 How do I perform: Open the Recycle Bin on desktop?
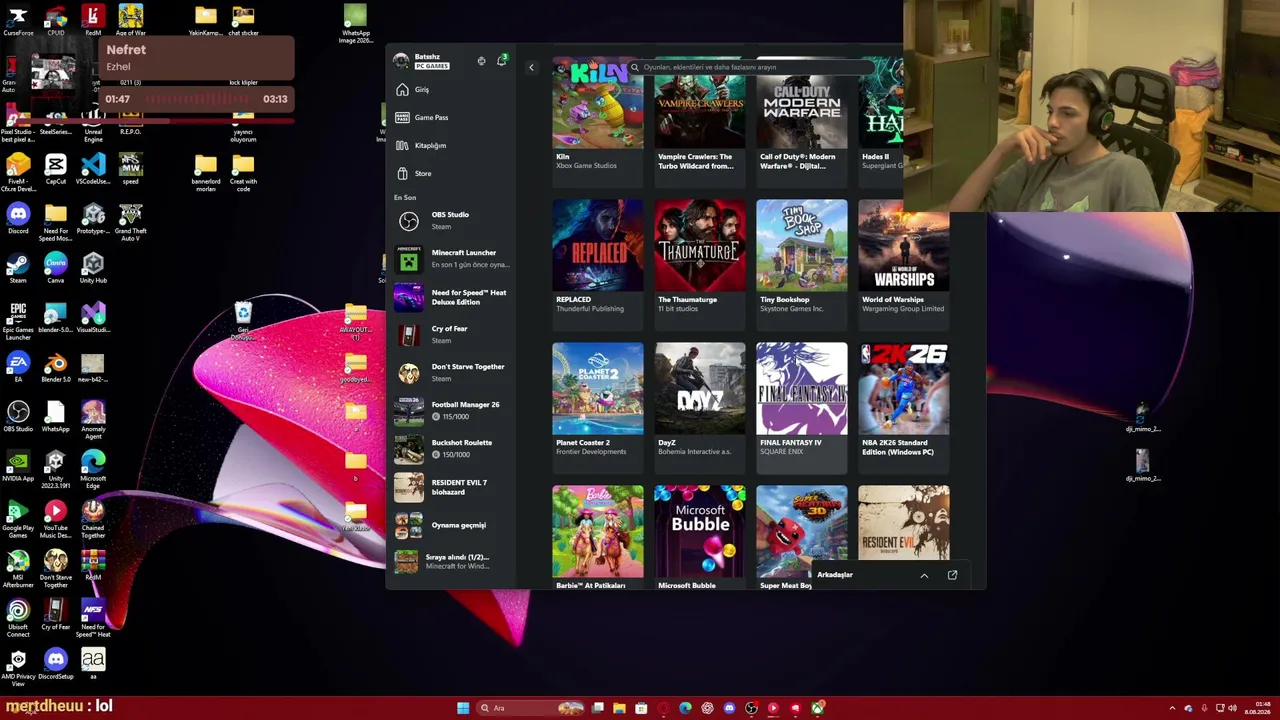coord(243,320)
